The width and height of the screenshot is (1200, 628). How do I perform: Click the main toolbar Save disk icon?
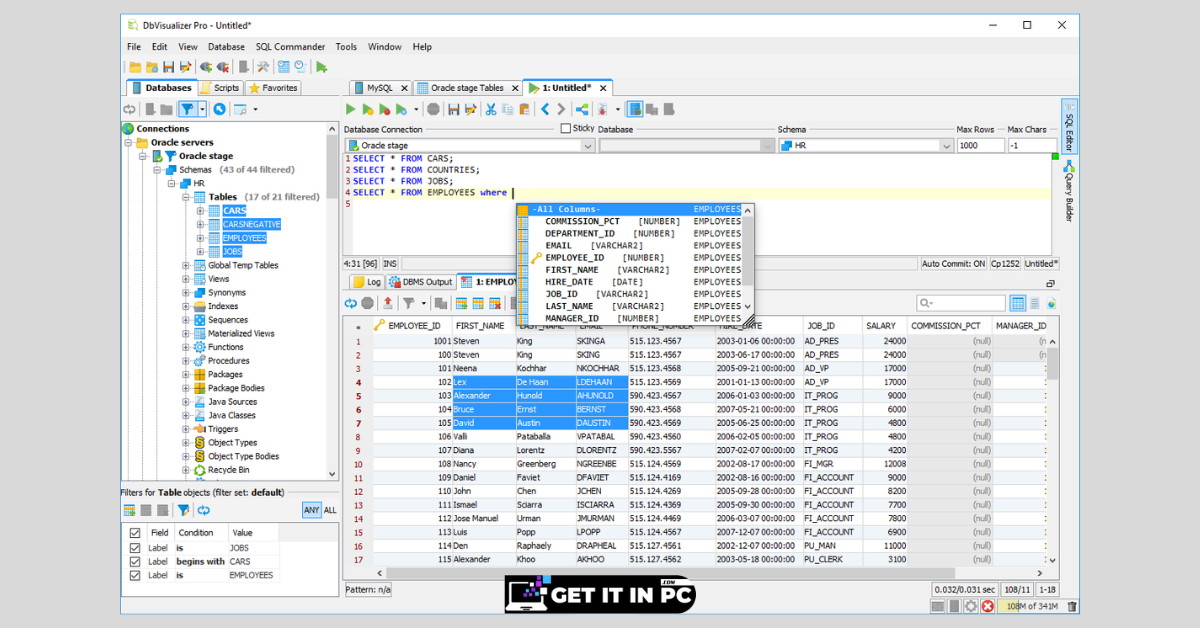(x=169, y=67)
